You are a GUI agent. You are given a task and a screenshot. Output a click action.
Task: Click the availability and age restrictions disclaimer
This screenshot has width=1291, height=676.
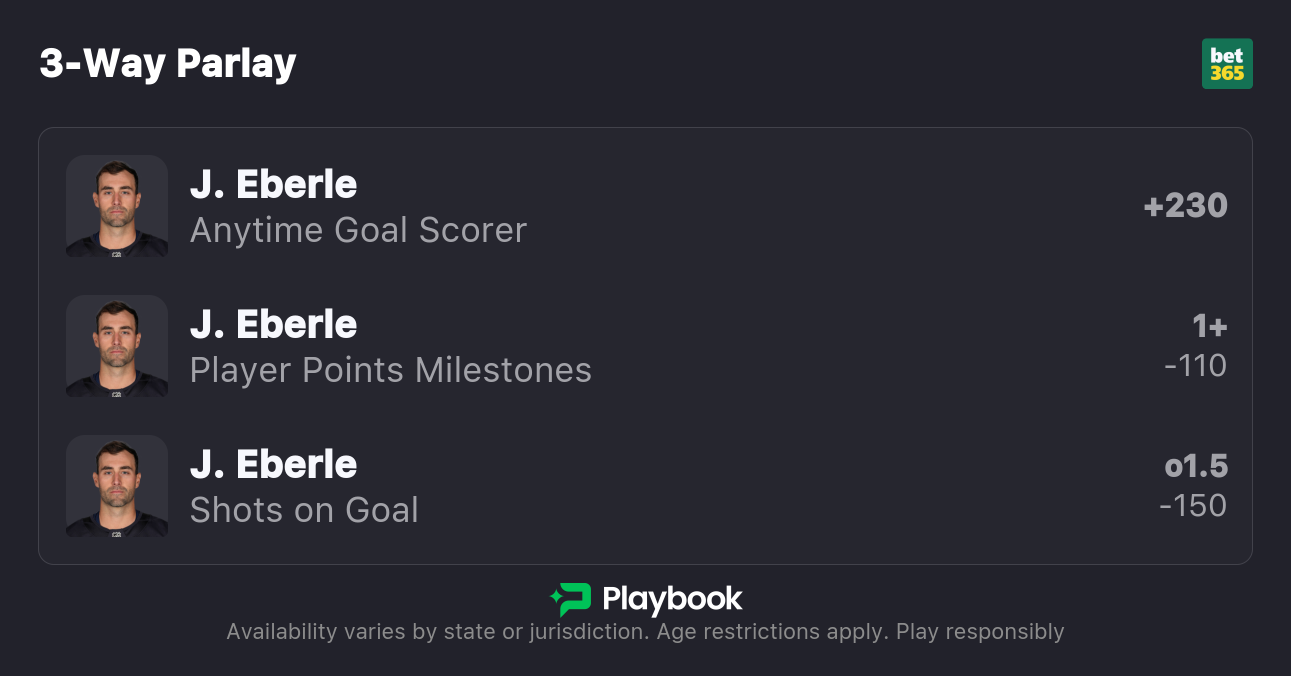645,632
